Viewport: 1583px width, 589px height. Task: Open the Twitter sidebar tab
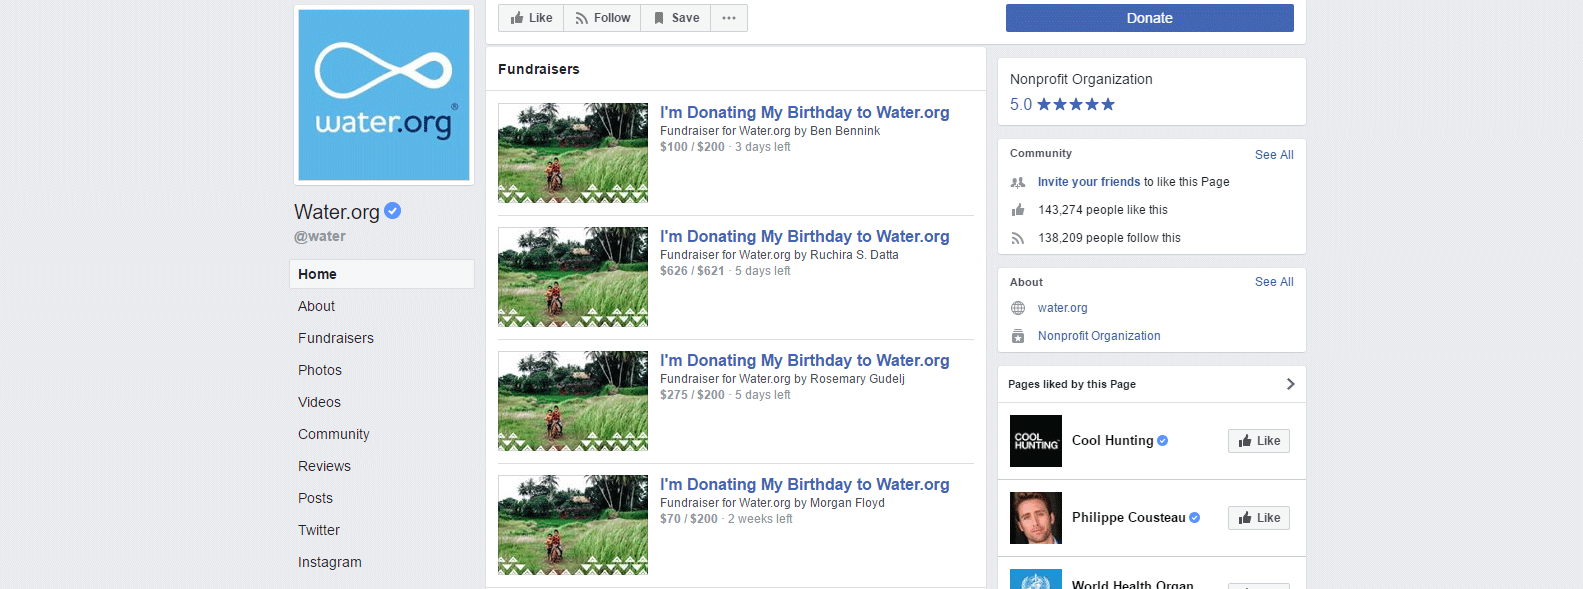(319, 530)
